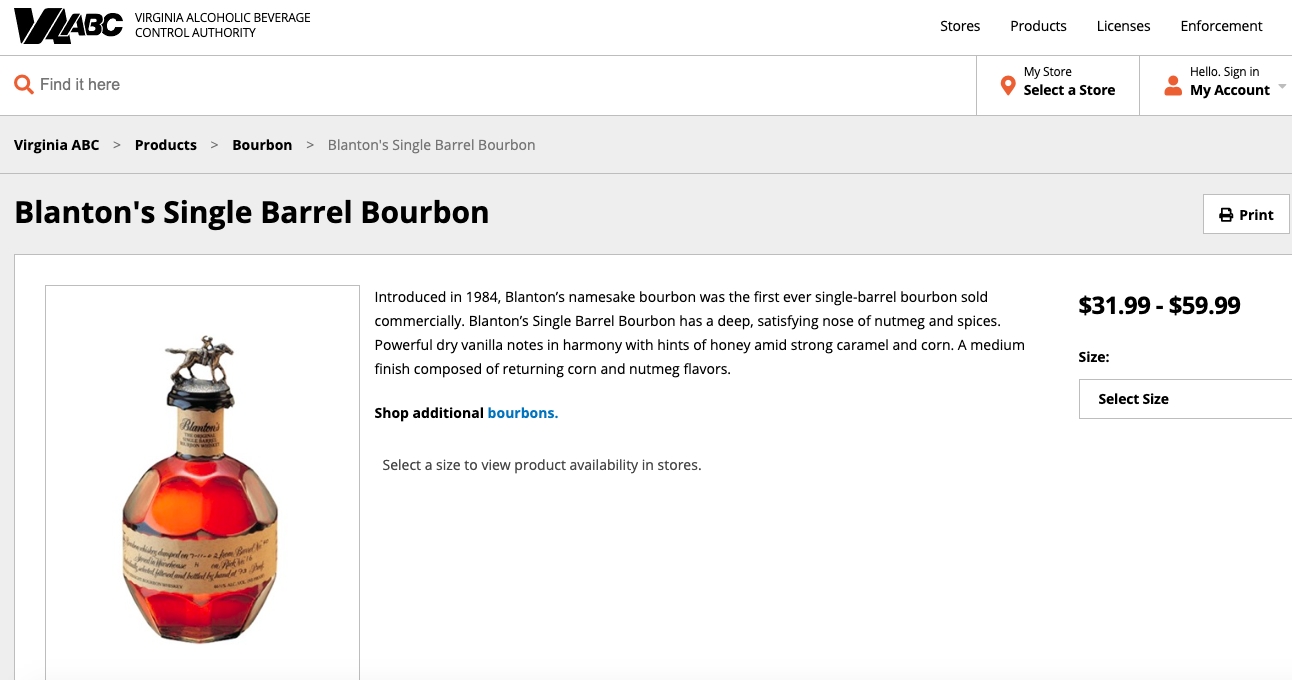Viewport: 1292px width, 680px height.
Task: Click 'Select a Store' text
Action: (1069, 90)
